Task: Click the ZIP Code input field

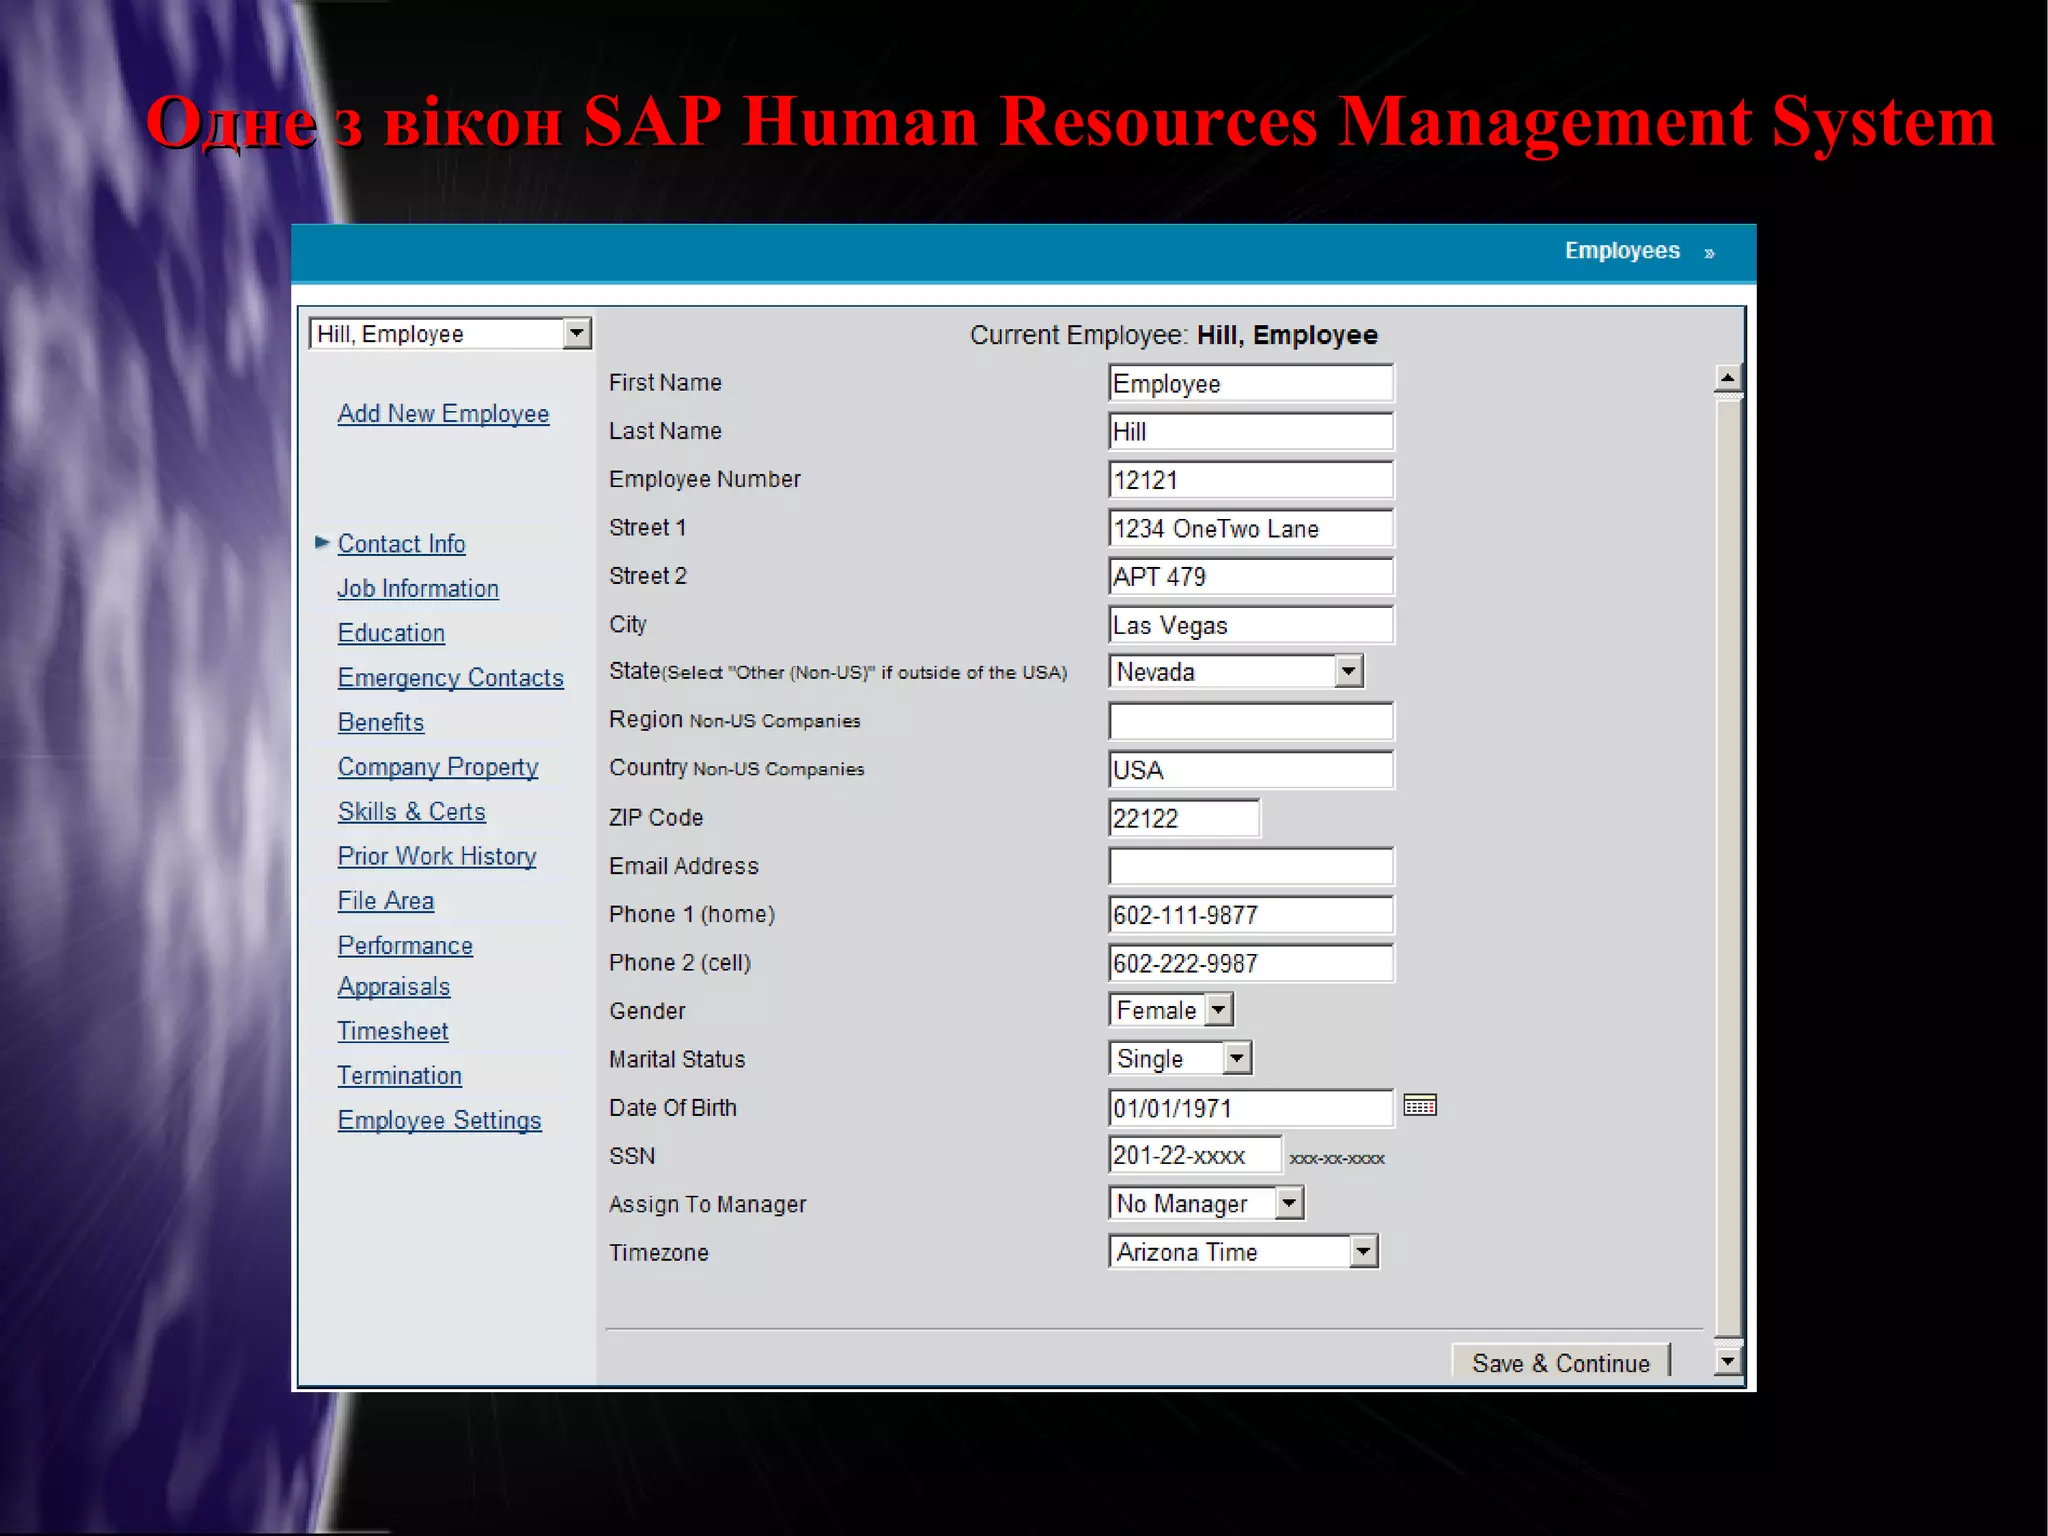Action: [1184, 818]
